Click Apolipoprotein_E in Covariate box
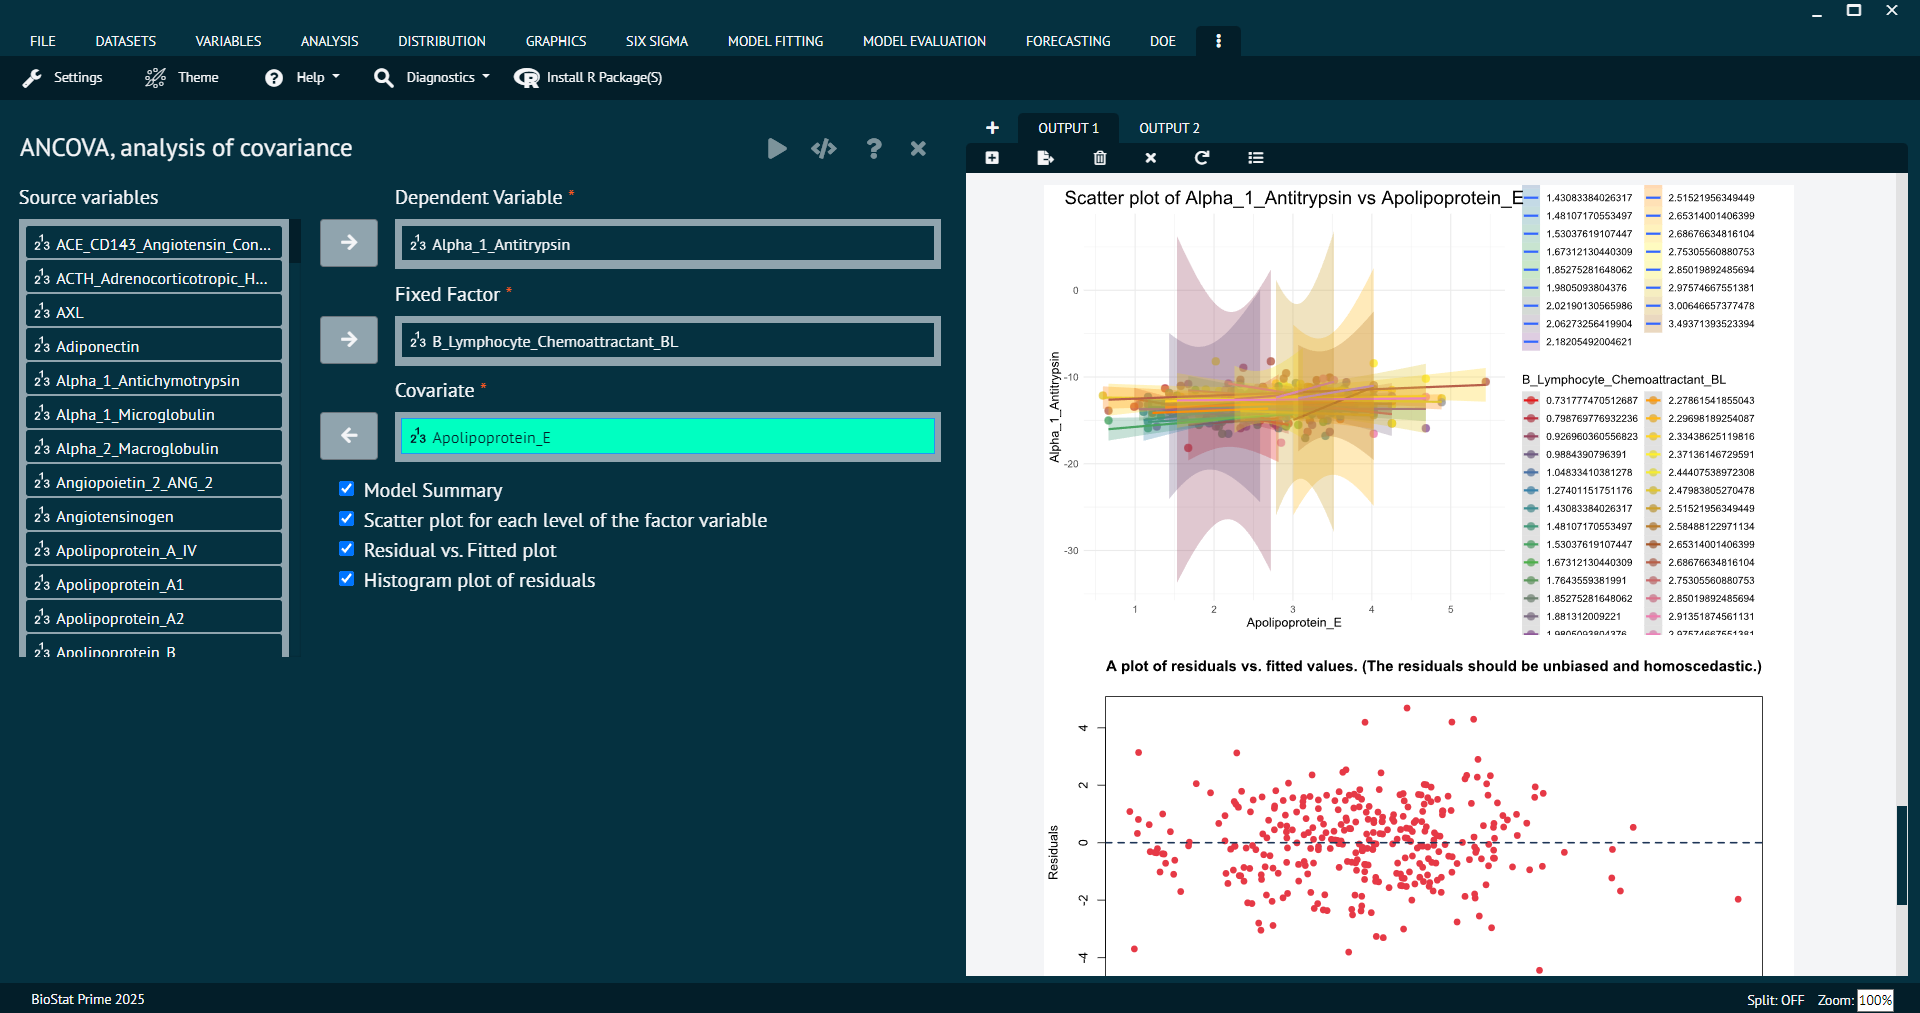Viewport: 1920px width, 1013px height. coord(667,437)
